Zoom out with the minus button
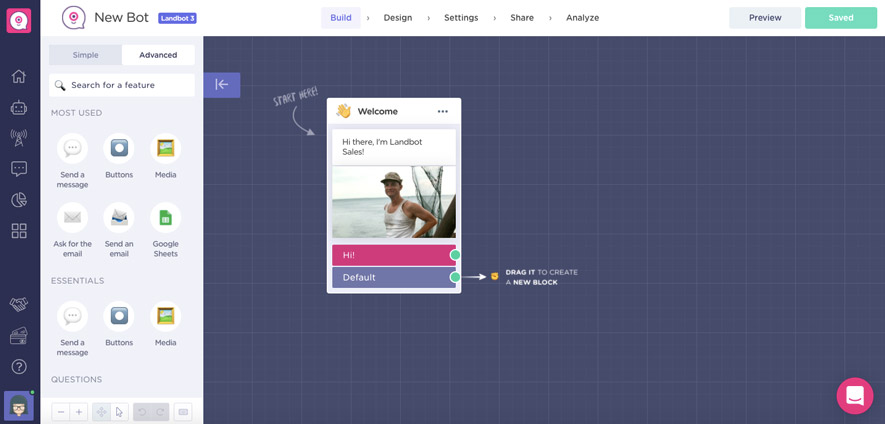885x424 pixels. (x=61, y=412)
